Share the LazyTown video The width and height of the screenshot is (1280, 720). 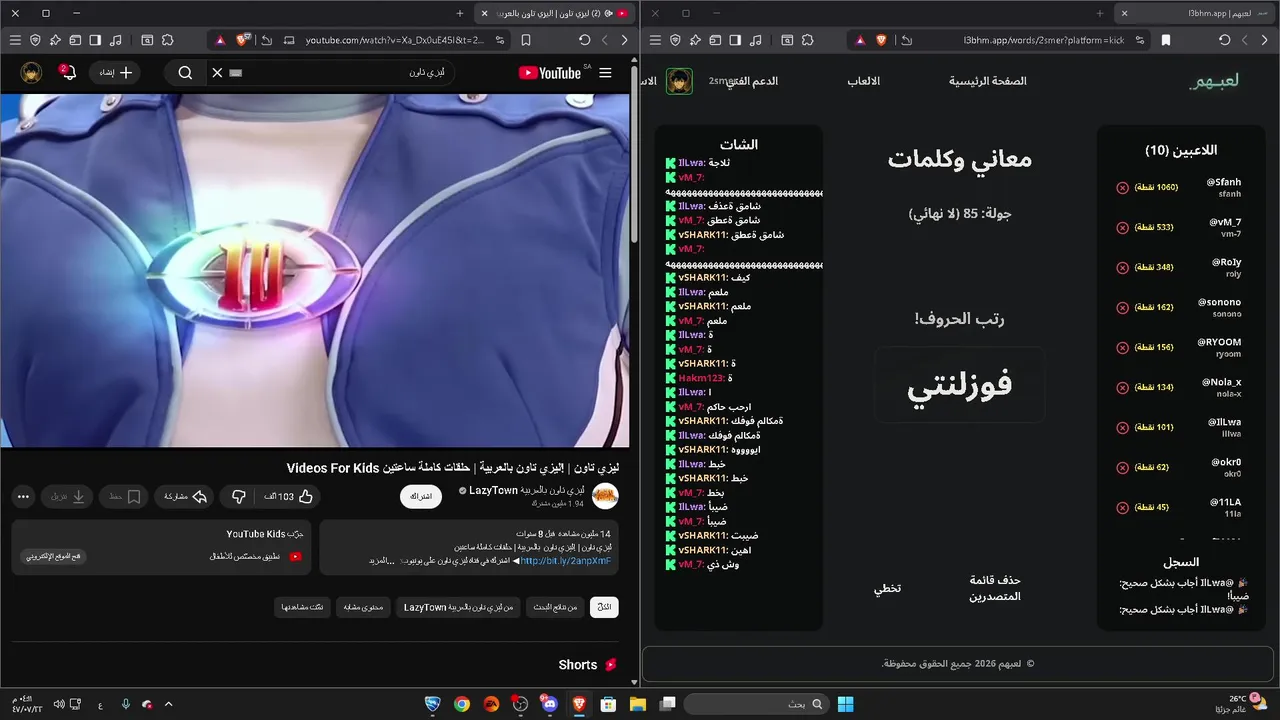click(x=185, y=496)
